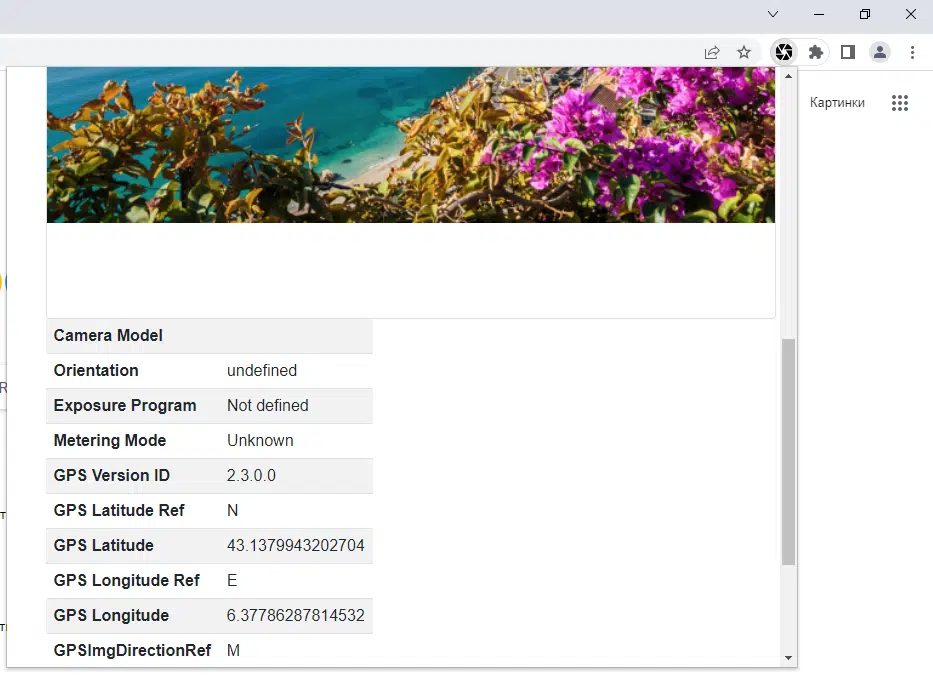
Task: Open the Chrome three-dot menu
Action: click(912, 52)
